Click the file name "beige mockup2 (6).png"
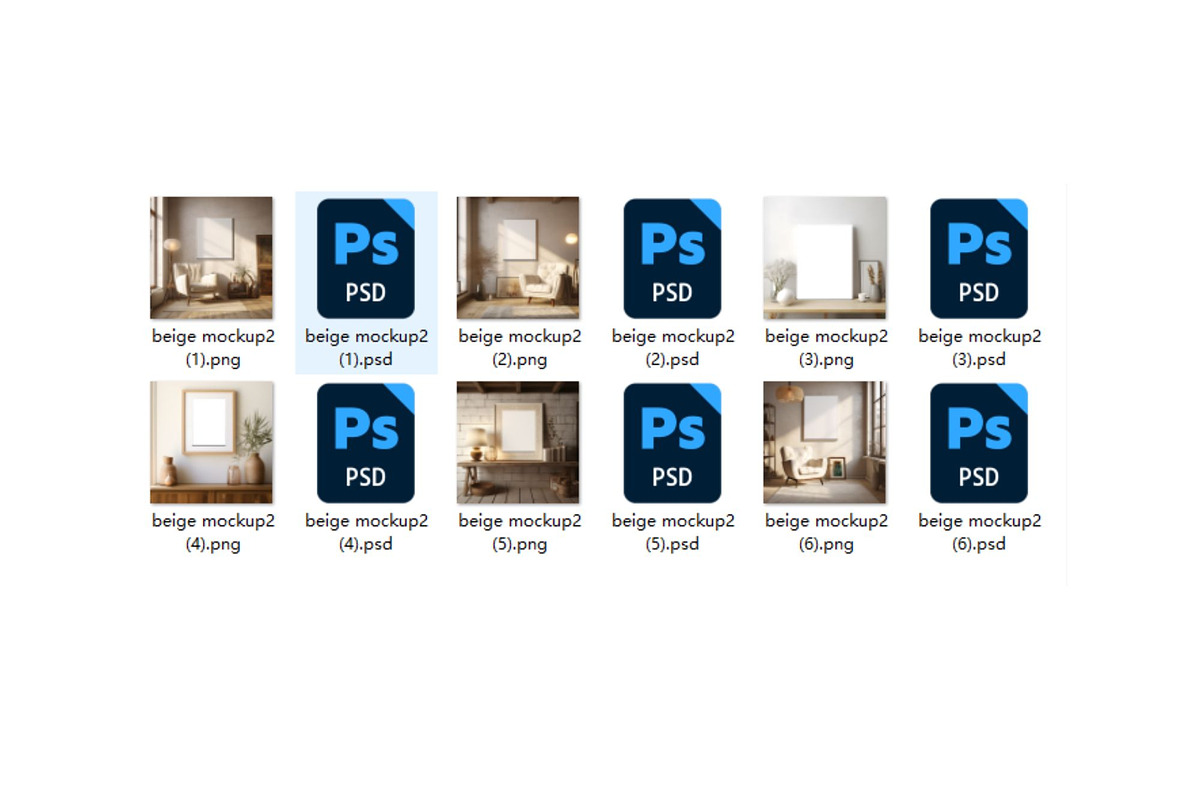This screenshot has height=800, width=1200. [826, 533]
